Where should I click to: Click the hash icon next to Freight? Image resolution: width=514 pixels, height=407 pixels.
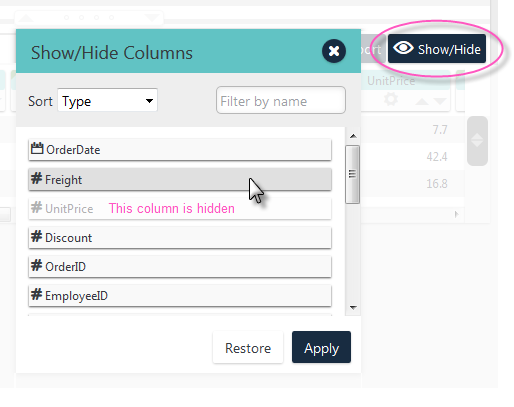point(37,178)
